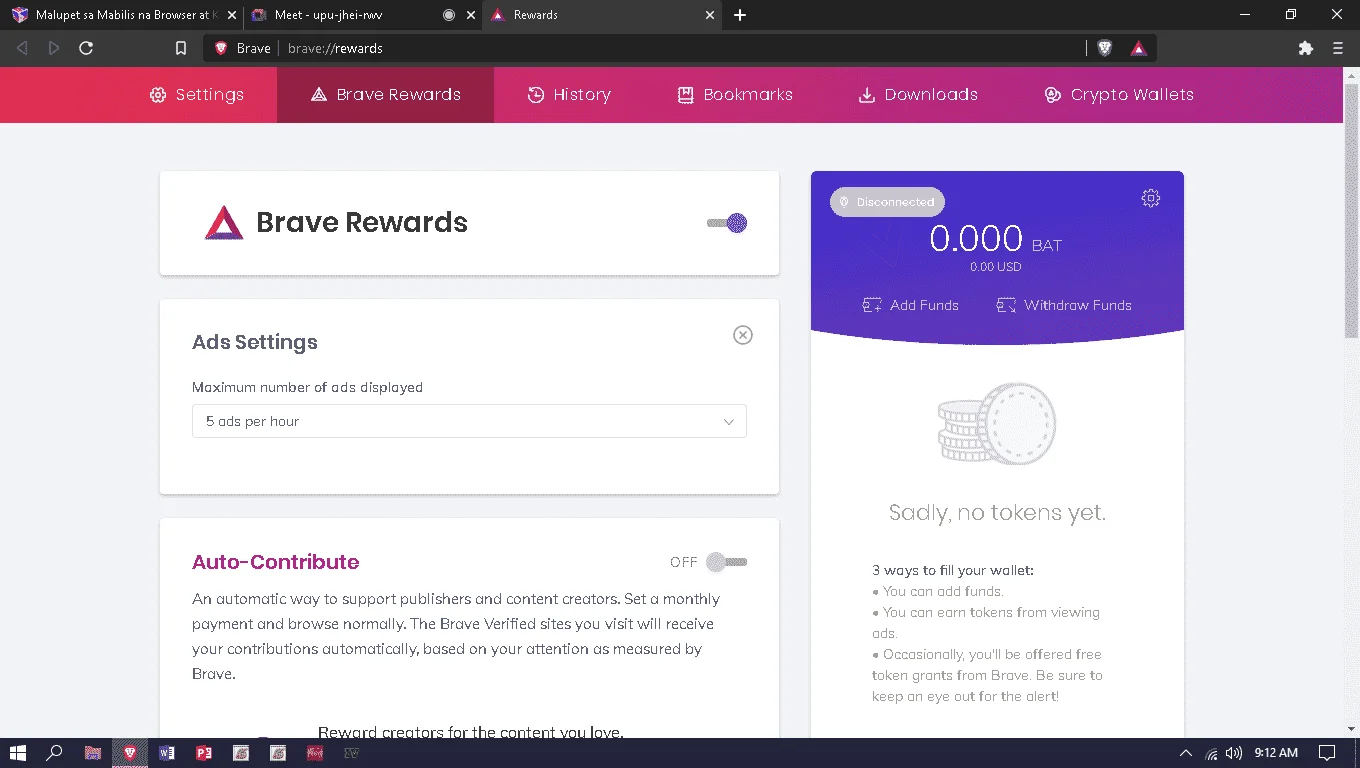Switch to Word in the taskbar
This screenshot has width=1360, height=768.
pyautogui.click(x=166, y=753)
